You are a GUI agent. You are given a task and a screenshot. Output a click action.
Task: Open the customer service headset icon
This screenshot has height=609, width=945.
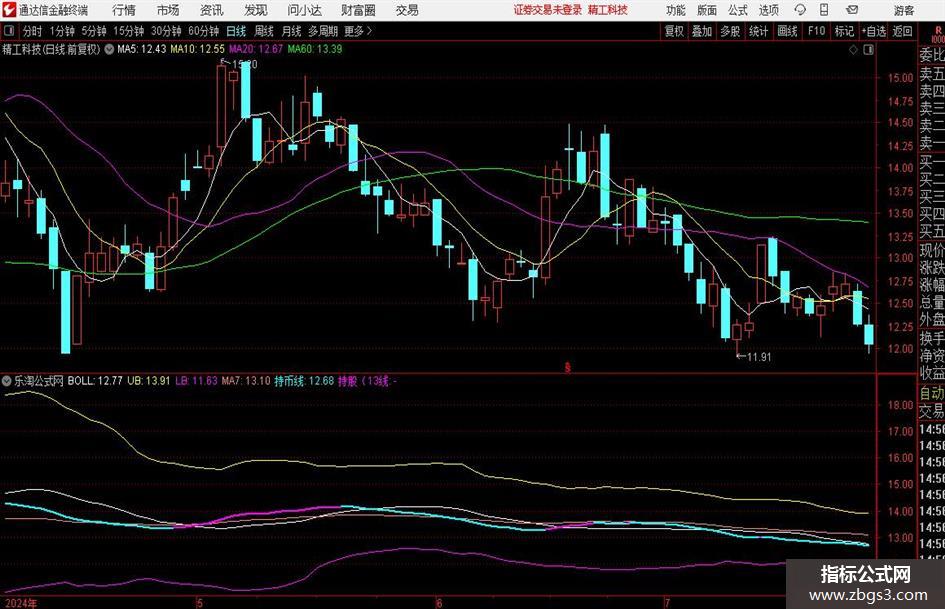coord(800,10)
